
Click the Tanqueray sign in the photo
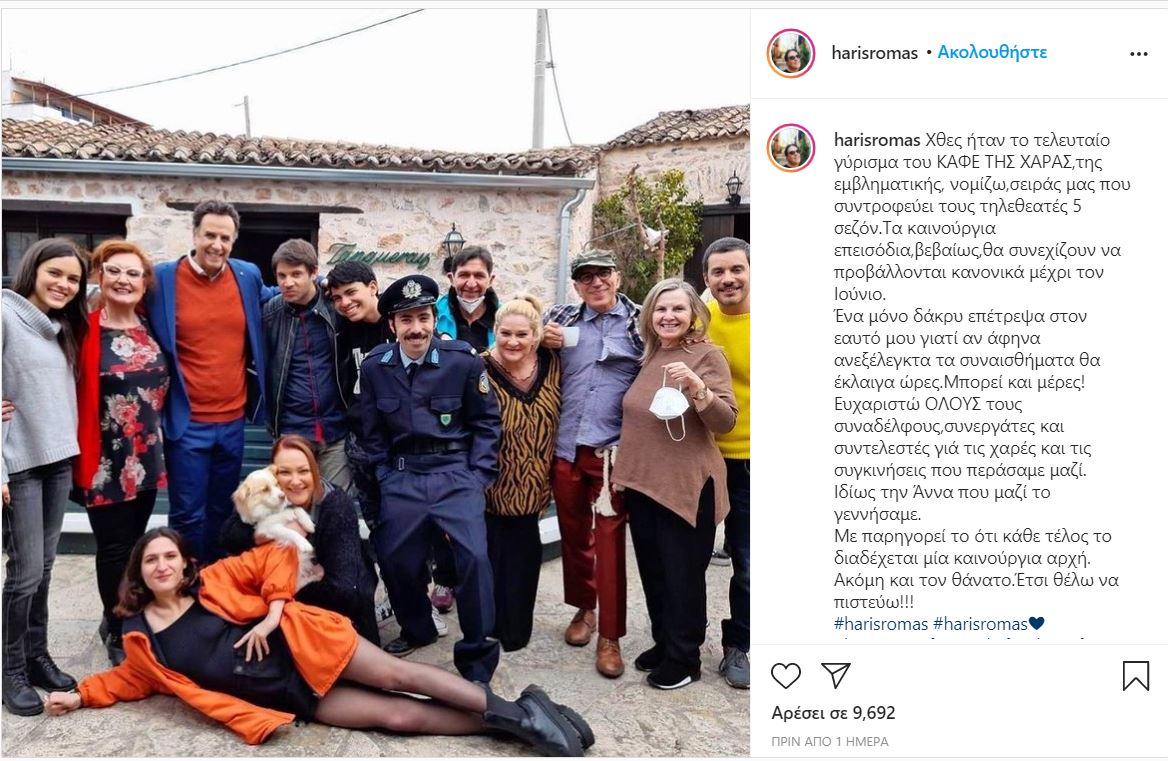(x=378, y=255)
